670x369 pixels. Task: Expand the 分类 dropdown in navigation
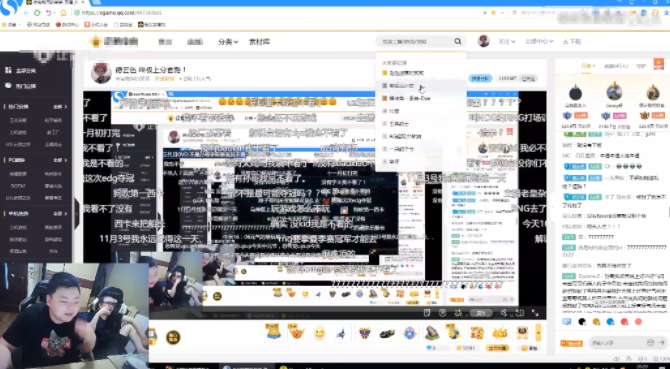click(228, 42)
